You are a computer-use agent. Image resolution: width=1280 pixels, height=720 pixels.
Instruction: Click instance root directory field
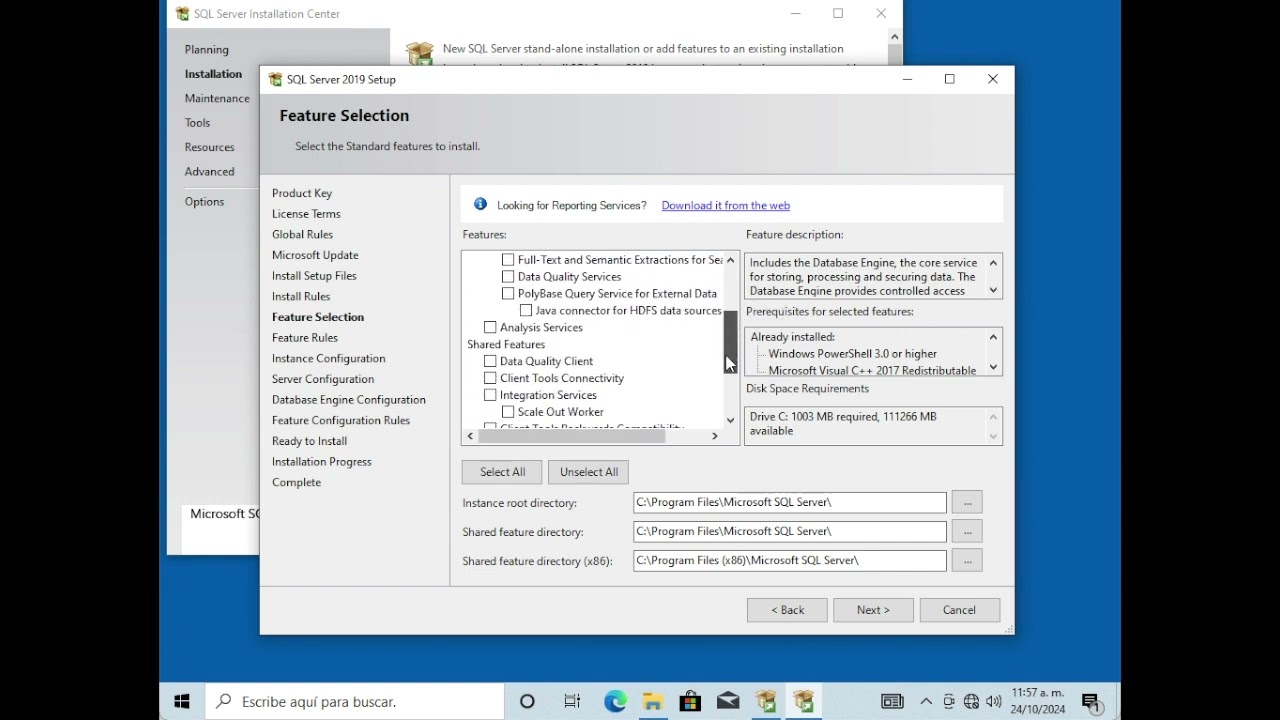tap(790, 502)
